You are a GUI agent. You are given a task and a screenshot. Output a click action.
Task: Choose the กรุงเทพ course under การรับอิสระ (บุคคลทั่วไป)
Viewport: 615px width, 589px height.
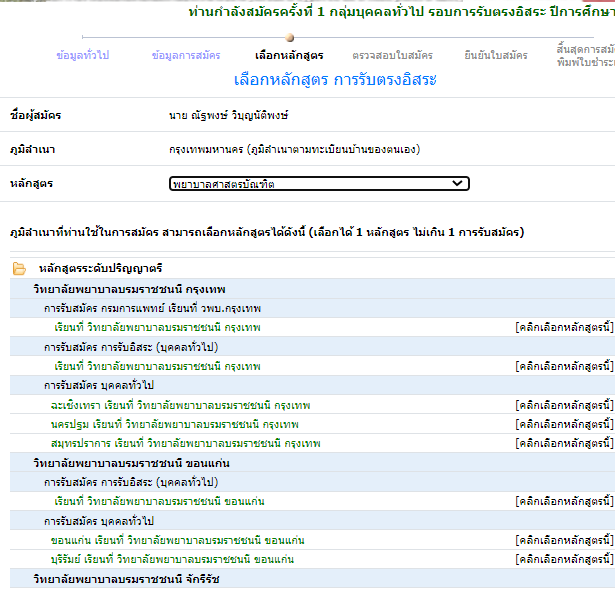pos(564,366)
